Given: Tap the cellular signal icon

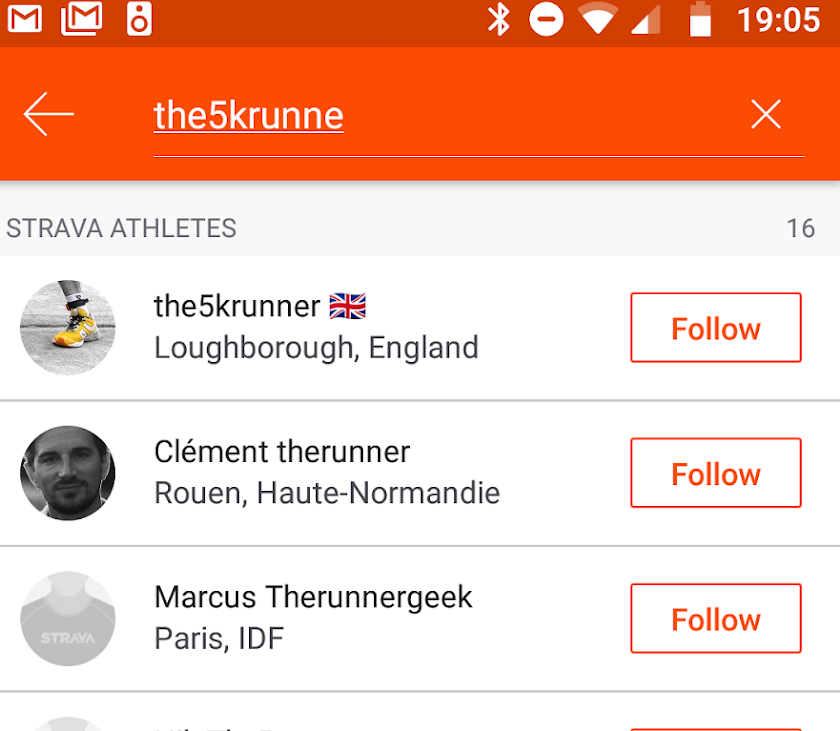Looking at the screenshot, I should pyautogui.click(x=647, y=20).
